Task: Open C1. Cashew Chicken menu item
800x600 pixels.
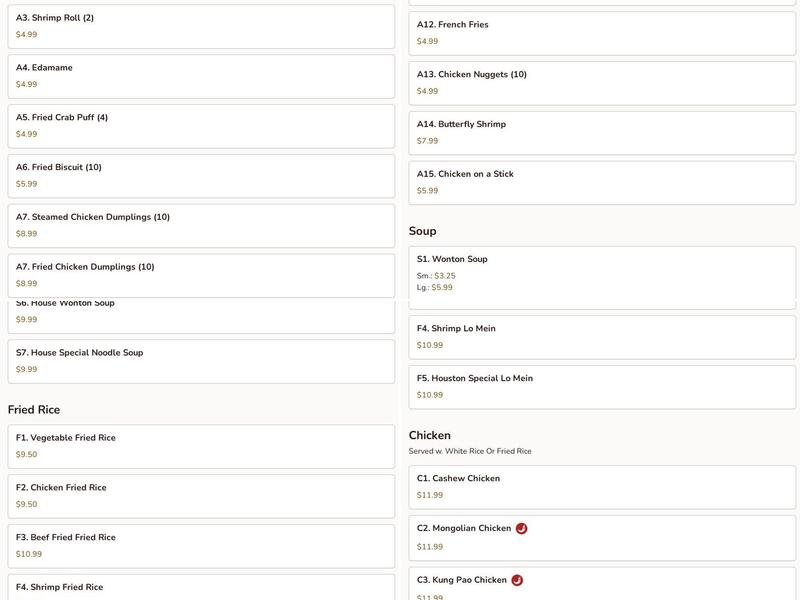Action: pyautogui.click(x=602, y=487)
